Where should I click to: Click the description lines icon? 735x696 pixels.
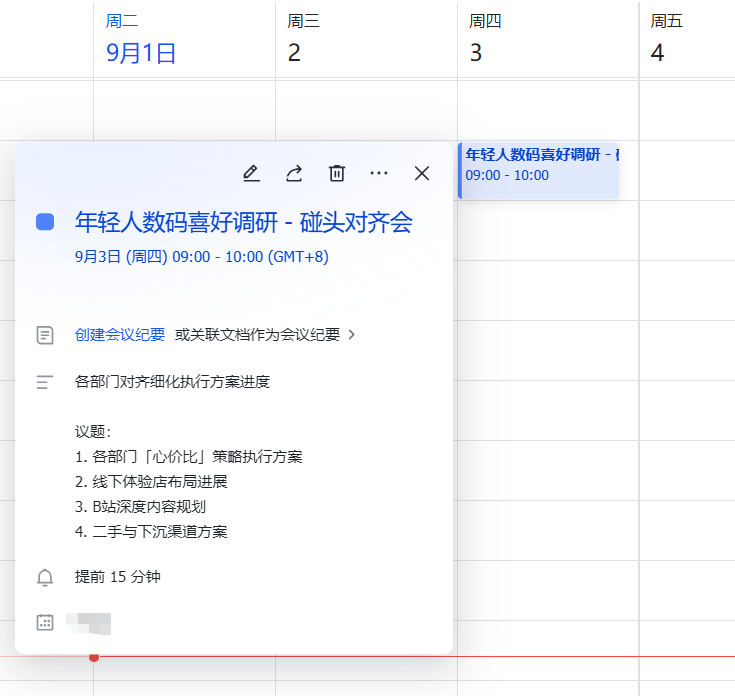pyautogui.click(x=45, y=382)
